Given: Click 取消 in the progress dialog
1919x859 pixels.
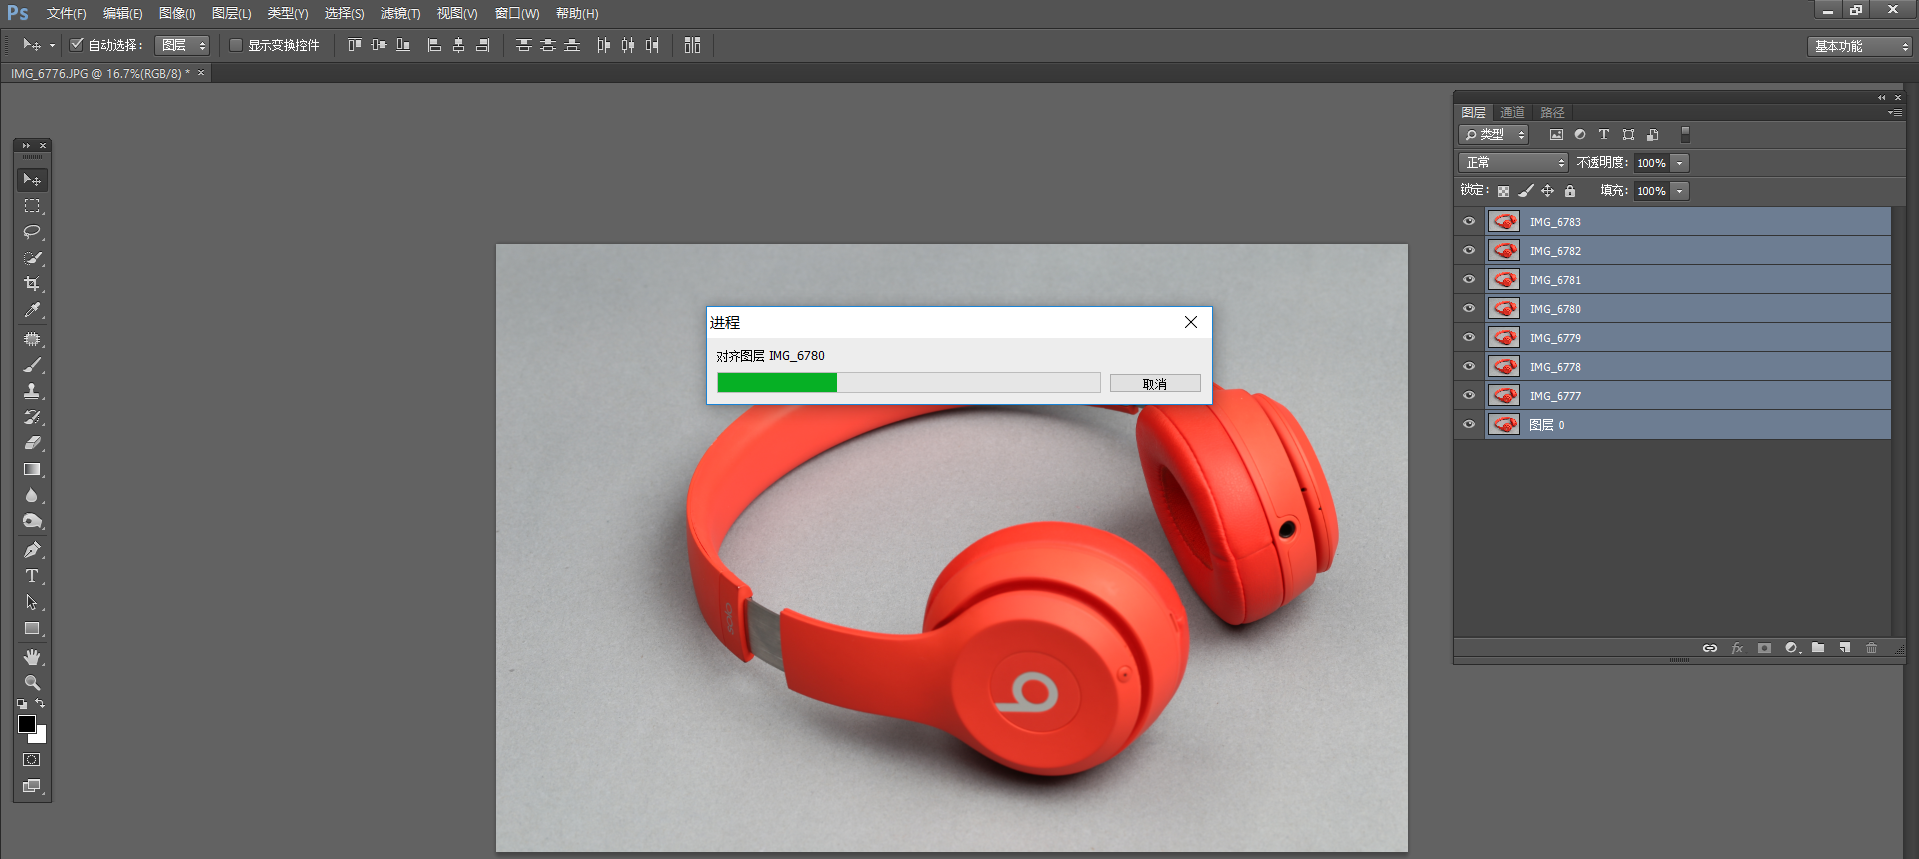Looking at the screenshot, I should click(x=1155, y=384).
